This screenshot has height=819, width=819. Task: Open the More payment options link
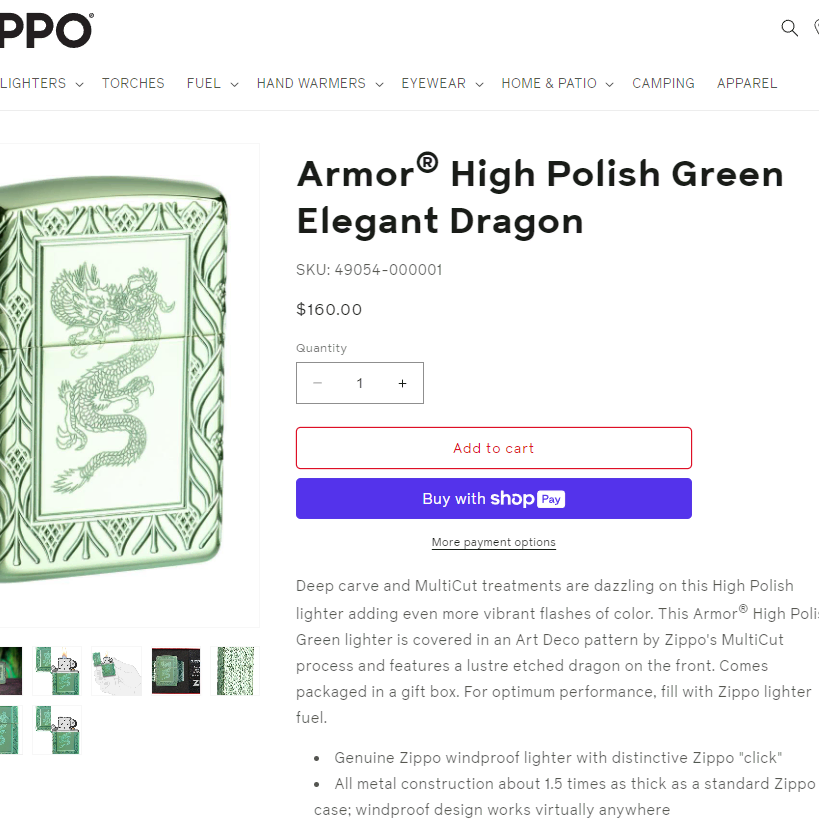click(x=494, y=542)
